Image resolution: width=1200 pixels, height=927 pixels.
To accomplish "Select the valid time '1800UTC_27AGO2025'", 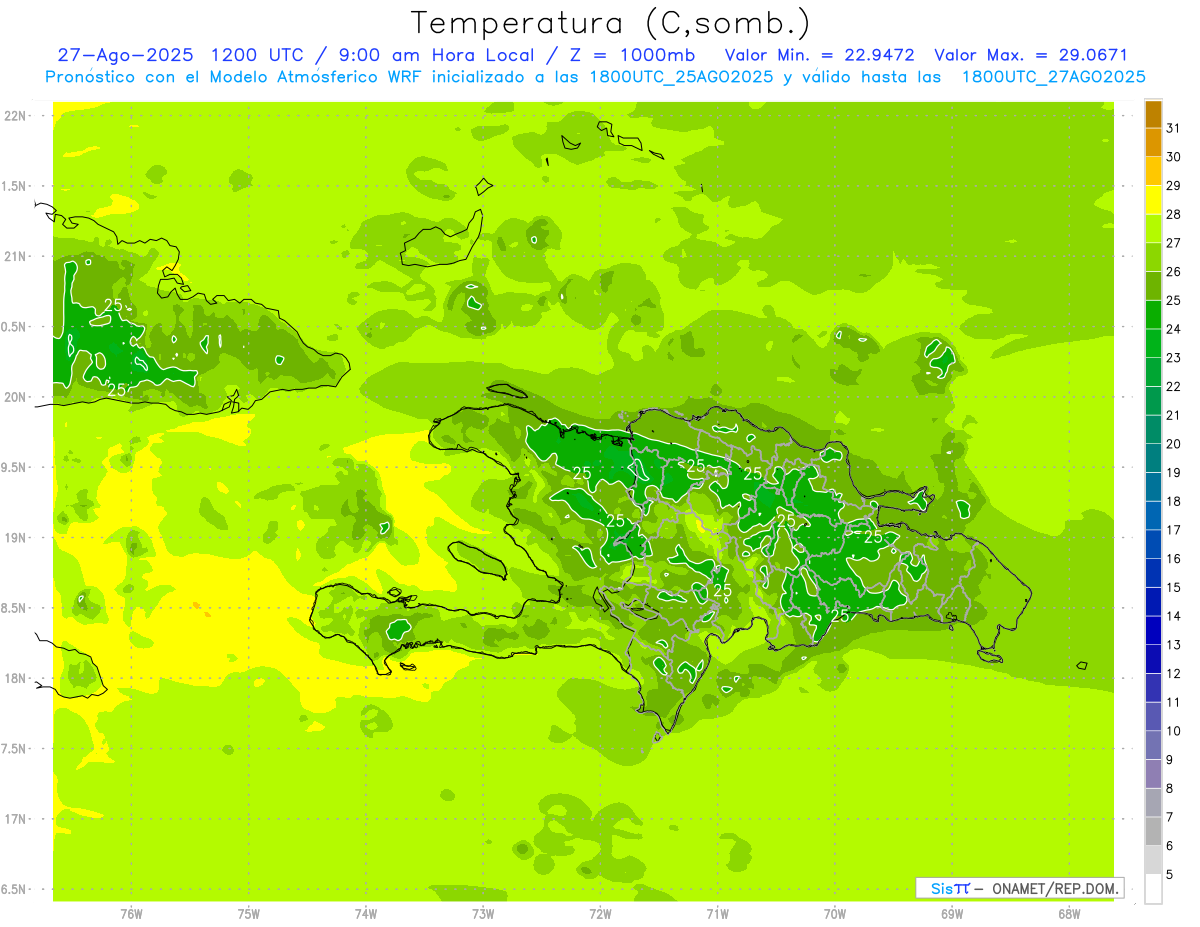I will (1053, 77).
